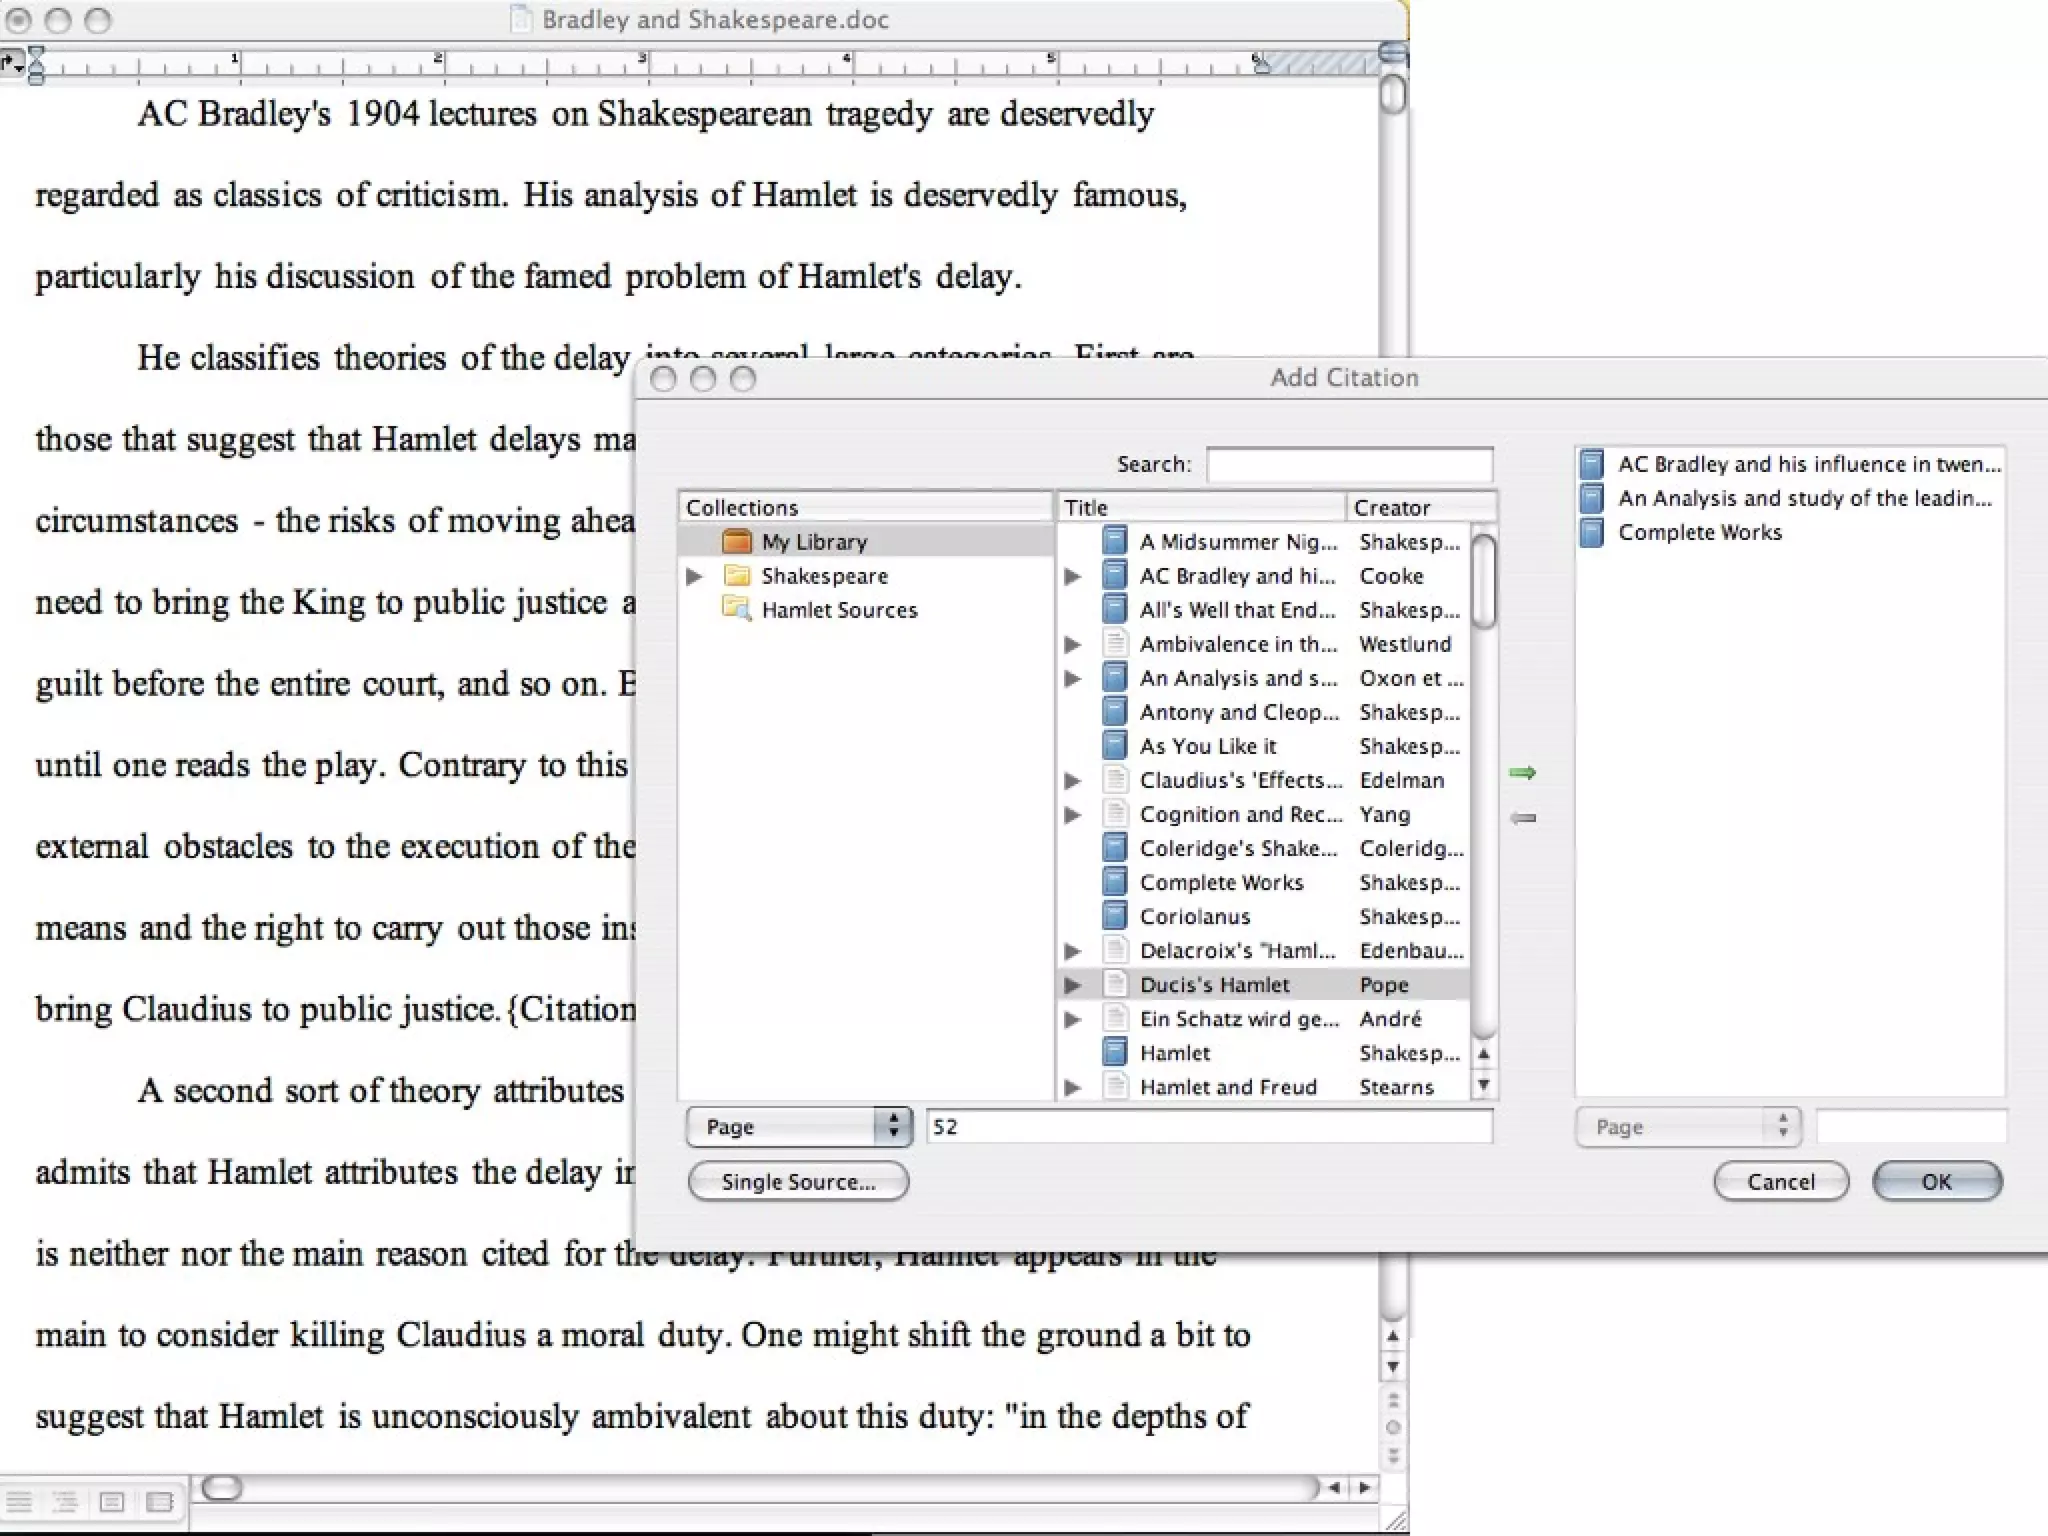Image resolution: width=2048 pixels, height=1536 pixels.
Task: Click the Hamlet Sources saved search icon
Action: (x=737, y=609)
